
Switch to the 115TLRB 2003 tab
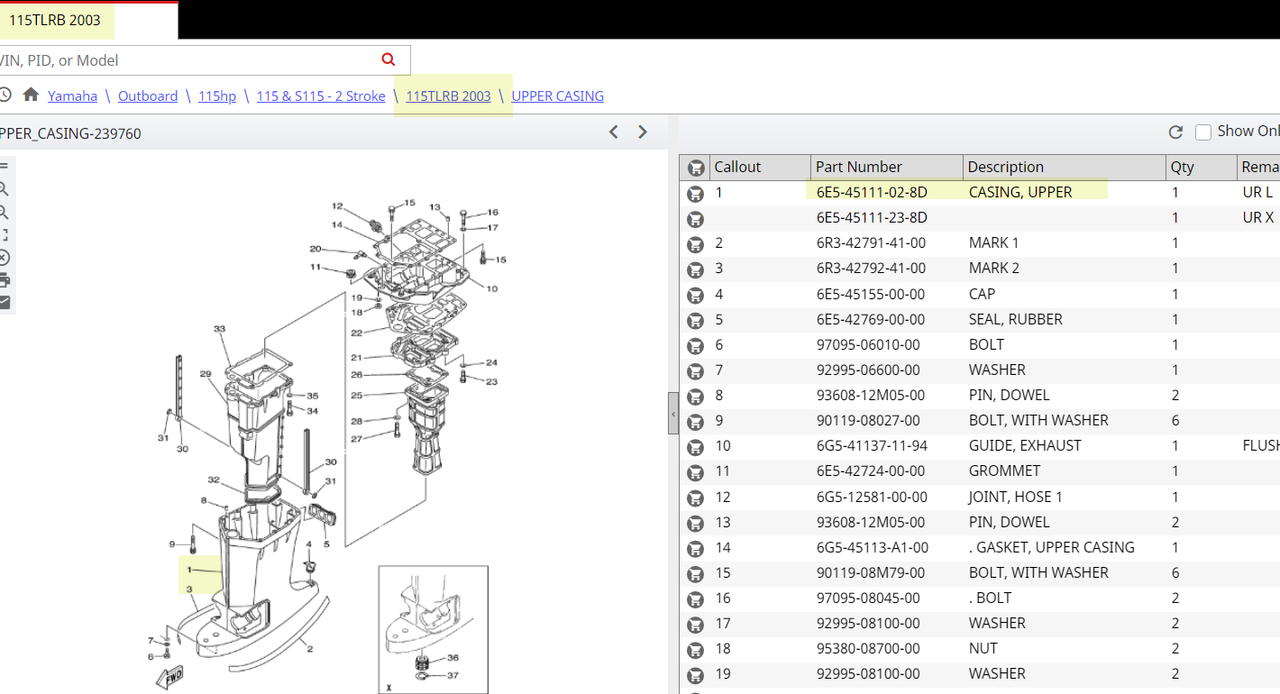tap(55, 20)
